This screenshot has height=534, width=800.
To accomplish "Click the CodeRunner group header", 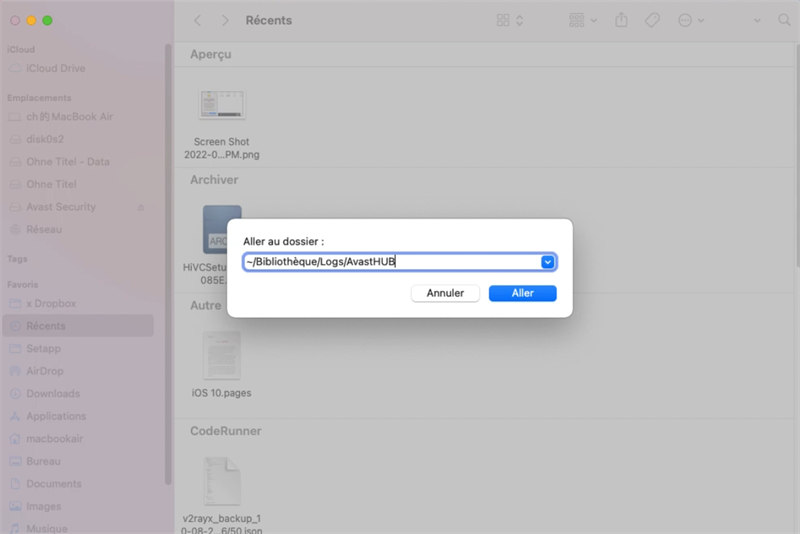I will pyautogui.click(x=226, y=431).
